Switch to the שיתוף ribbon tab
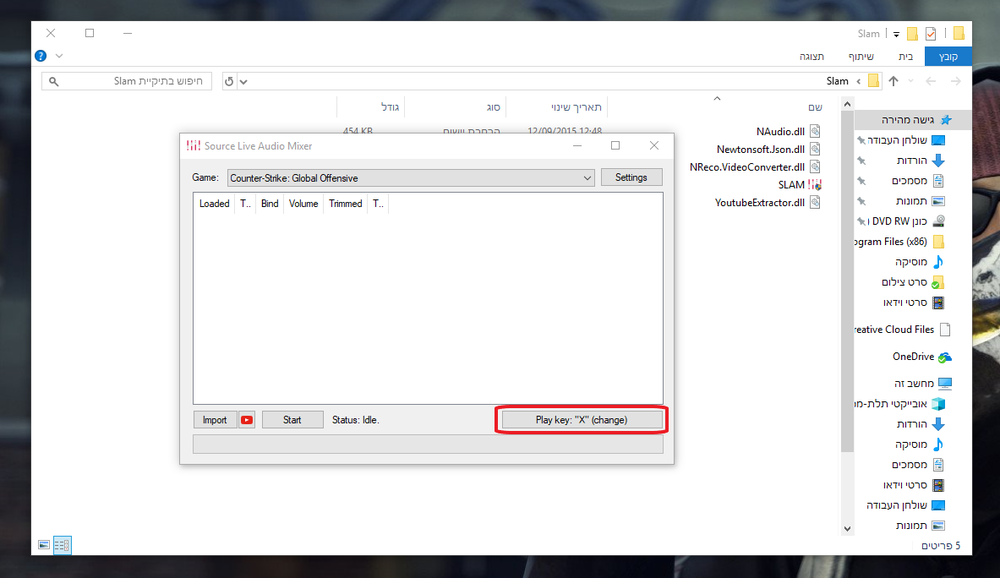The height and width of the screenshot is (578, 1000). [x=861, y=56]
